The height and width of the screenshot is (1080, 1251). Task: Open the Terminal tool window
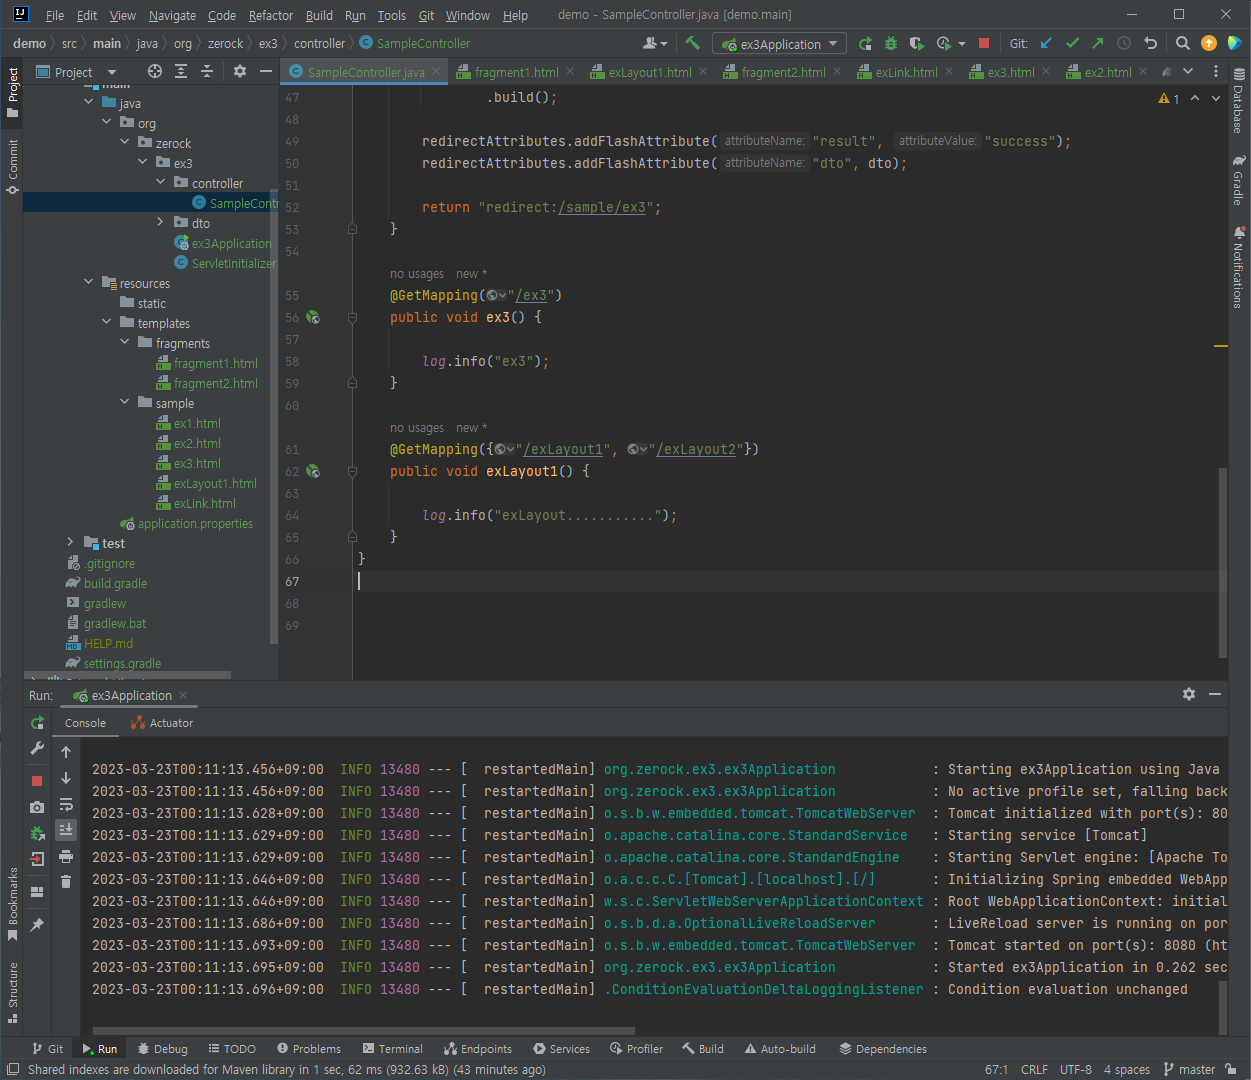point(392,1049)
